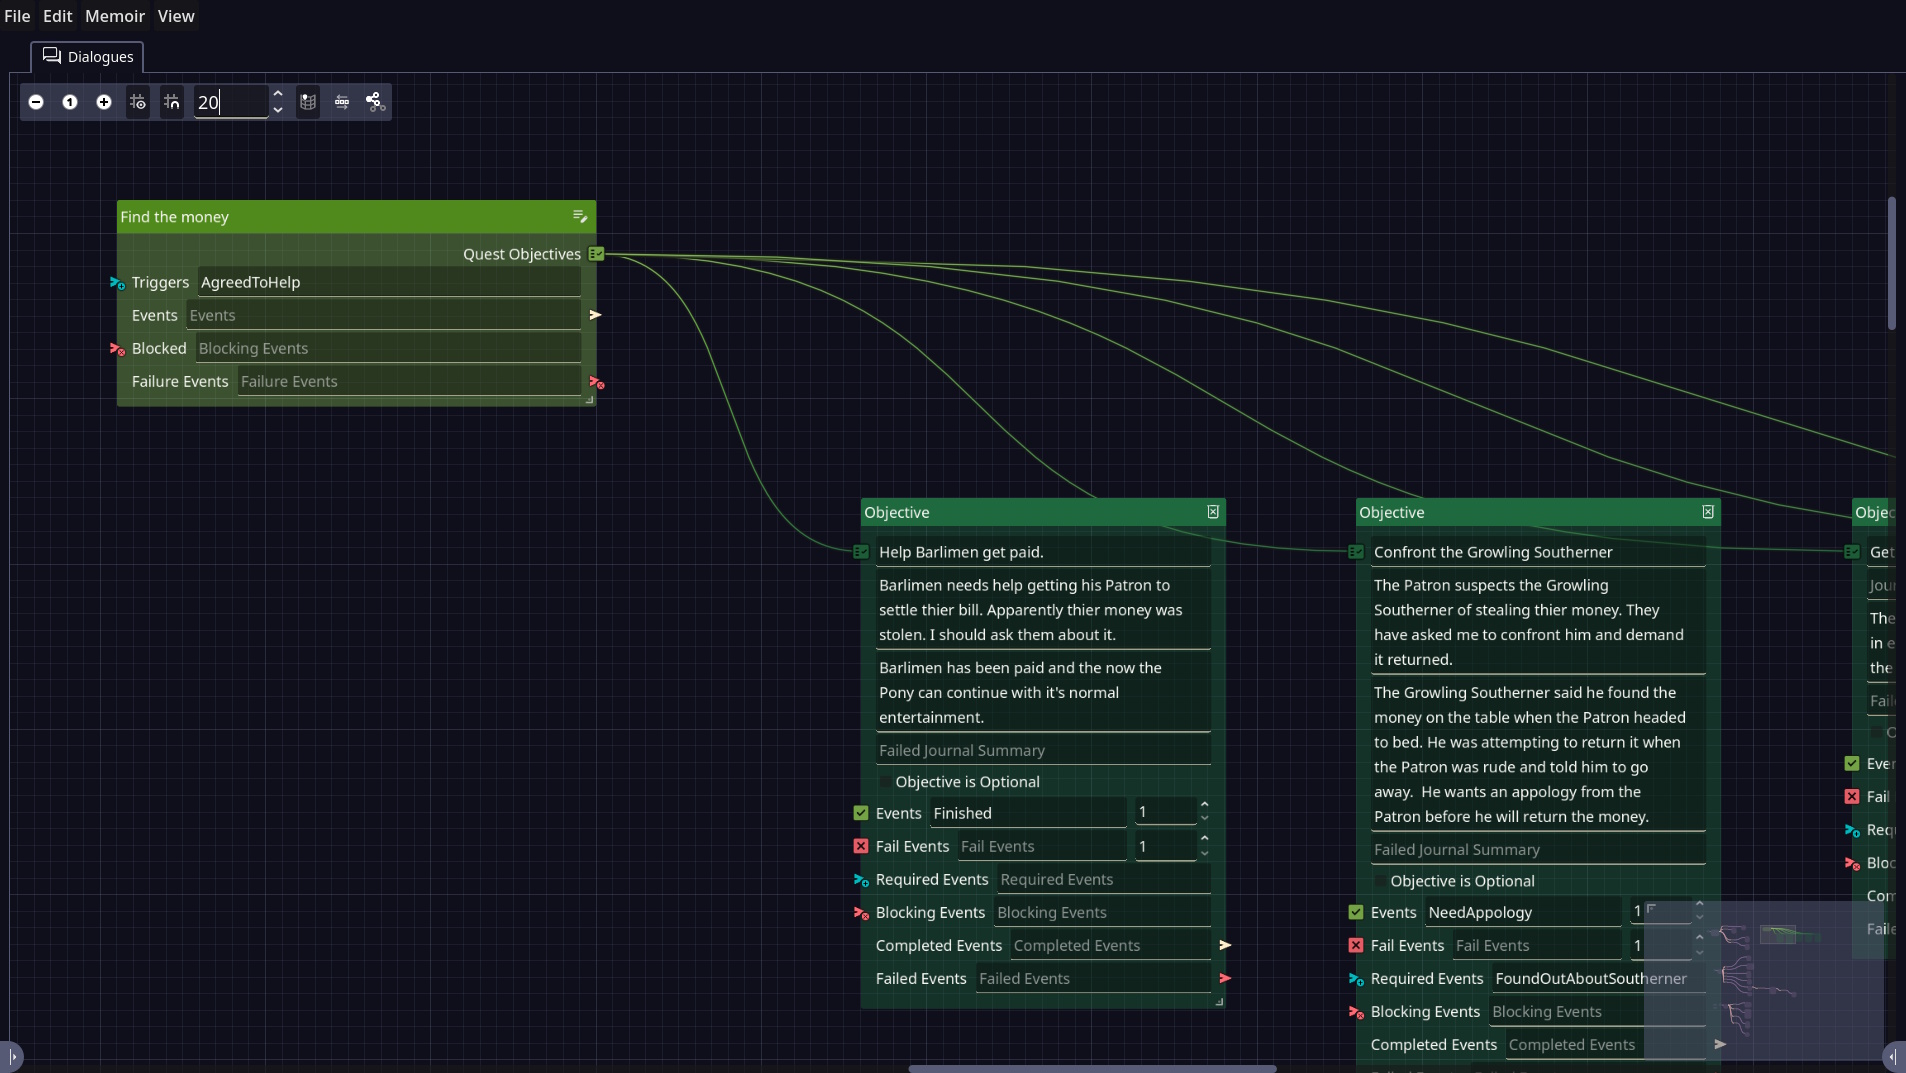Zoom out the graph view

(37, 102)
